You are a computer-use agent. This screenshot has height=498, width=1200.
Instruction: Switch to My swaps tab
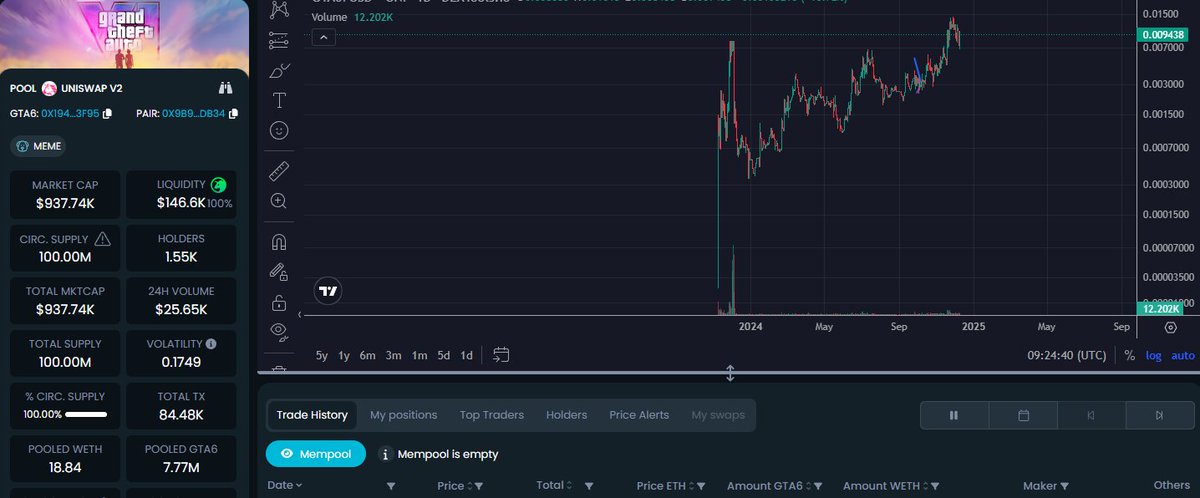(x=718, y=415)
